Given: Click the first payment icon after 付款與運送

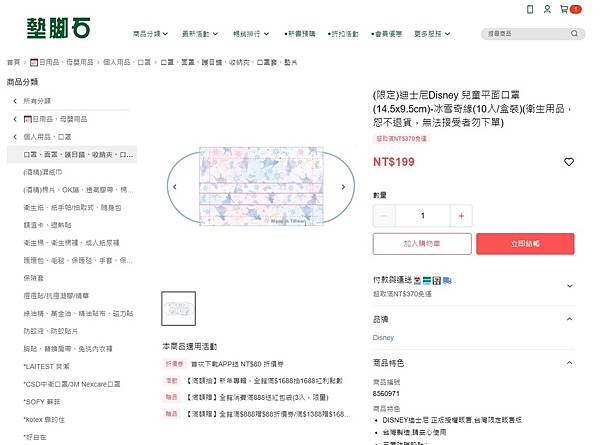Looking at the screenshot, I should pyautogui.click(x=417, y=280).
